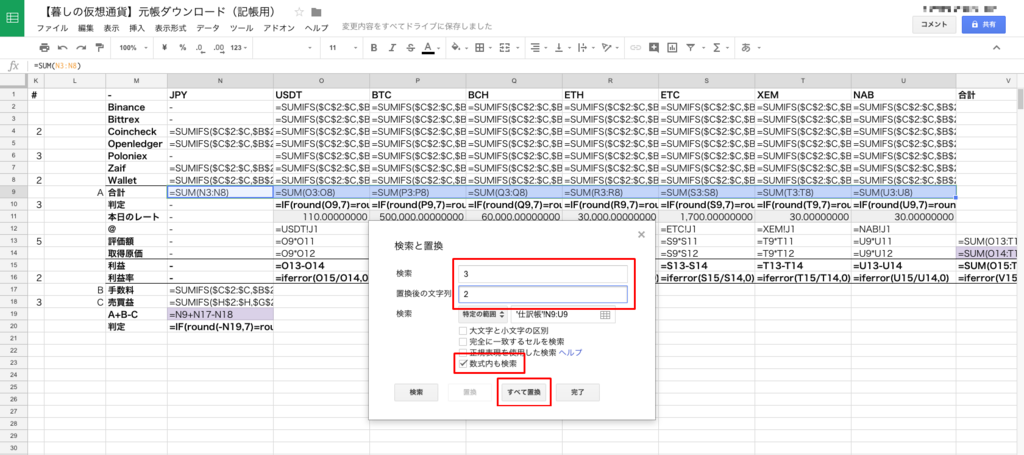Image resolution: width=1024 pixels, height=455 pixels.
Task: Enable 大文字と小文字の区別 checkbox
Action: 462,331
